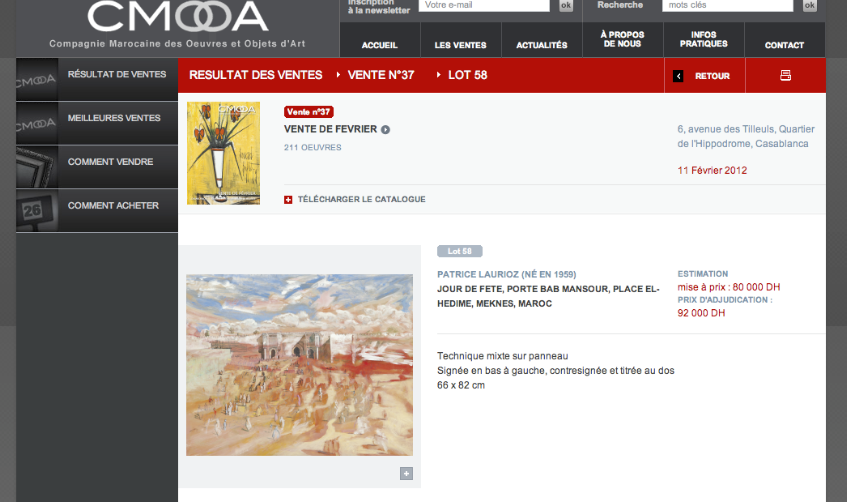Click the RETOUR back arrow icon
Image resolution: width=847 pixels, height=502 pixels.
[678, 76]
